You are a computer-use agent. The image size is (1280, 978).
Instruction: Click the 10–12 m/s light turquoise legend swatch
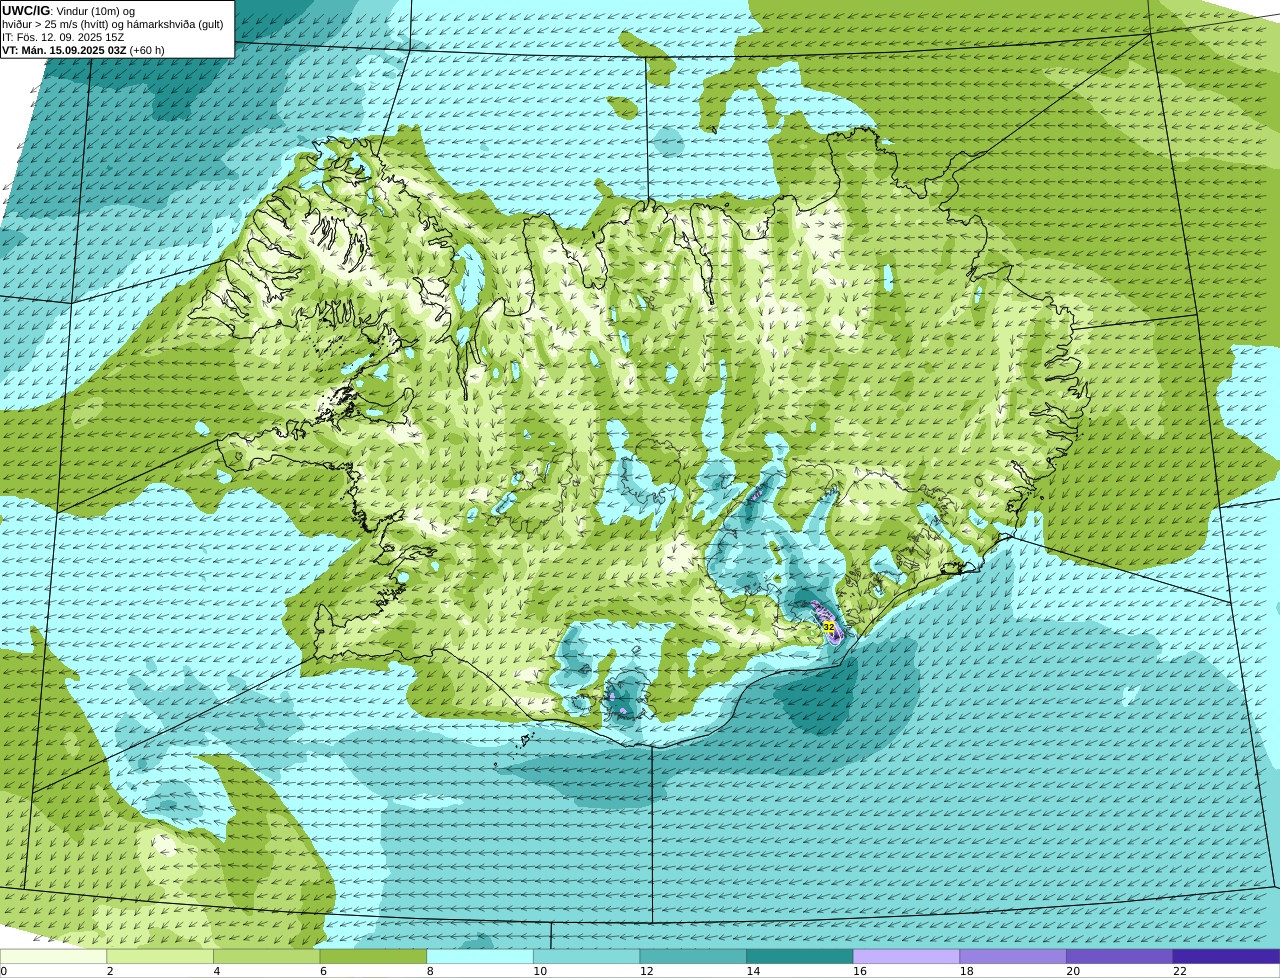587,956
